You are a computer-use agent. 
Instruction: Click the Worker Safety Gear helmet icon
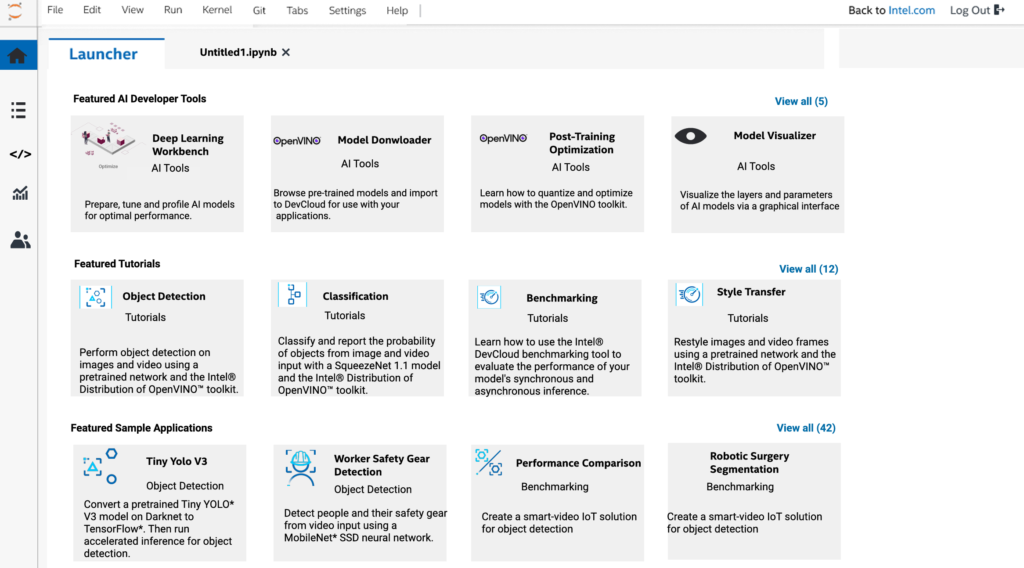point(300,467)
